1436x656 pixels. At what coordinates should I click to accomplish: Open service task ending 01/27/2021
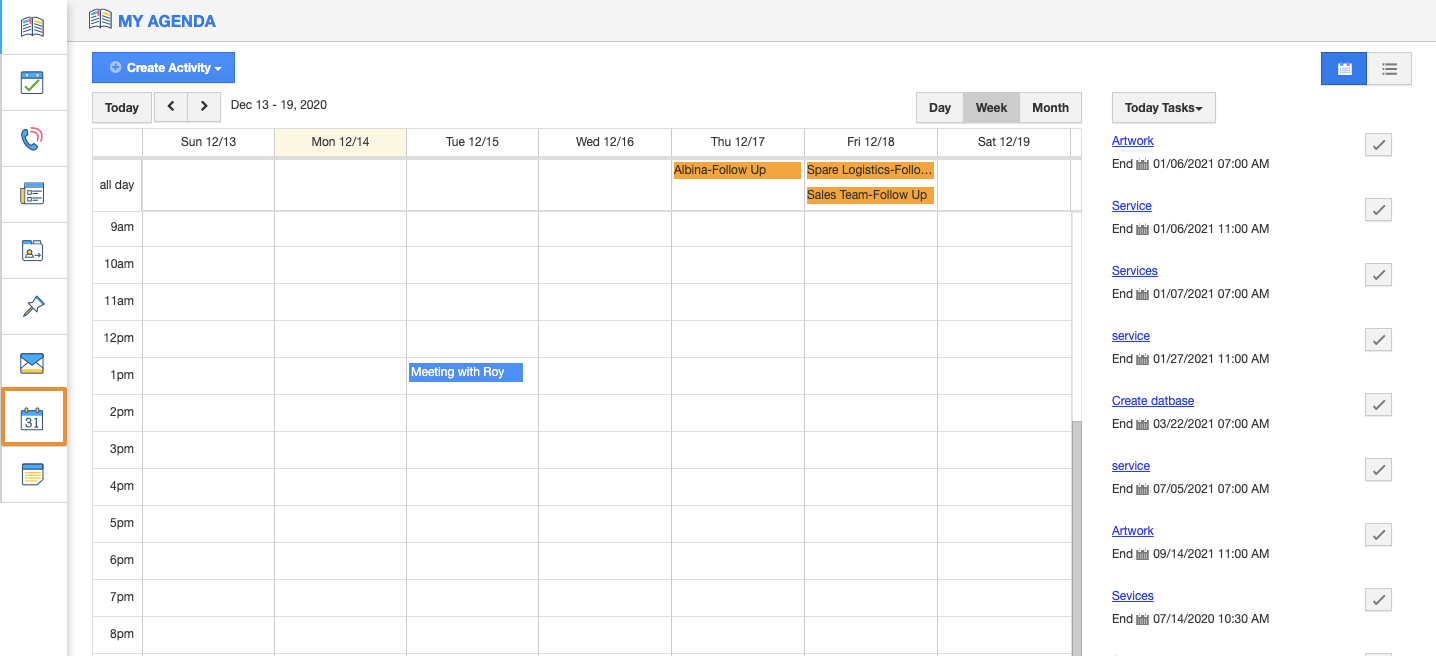tap(1131, 336)
